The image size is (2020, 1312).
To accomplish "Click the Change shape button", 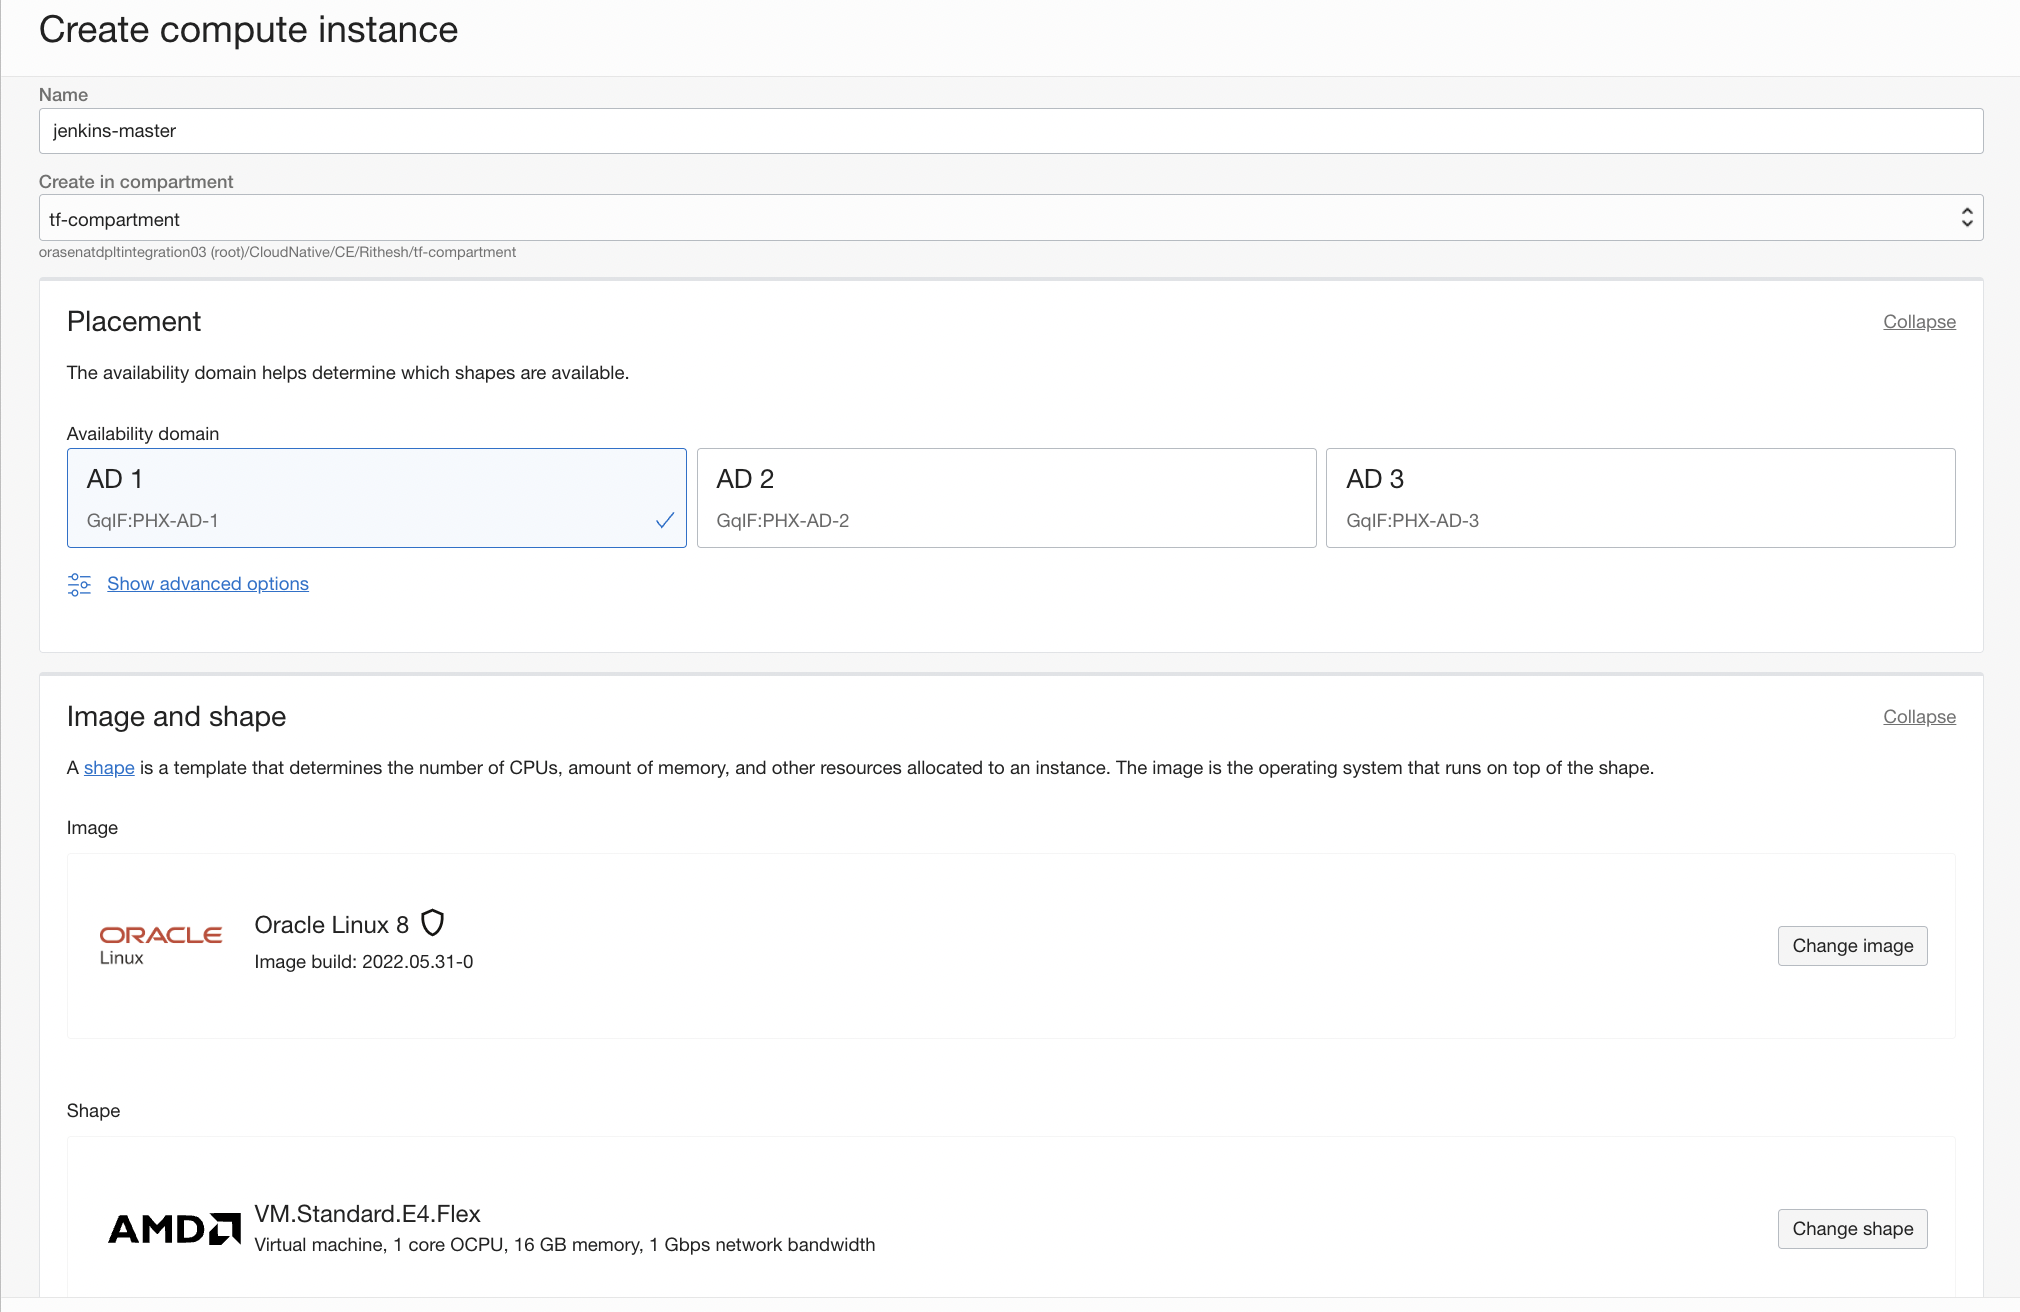I will tap(1851, 1228).
